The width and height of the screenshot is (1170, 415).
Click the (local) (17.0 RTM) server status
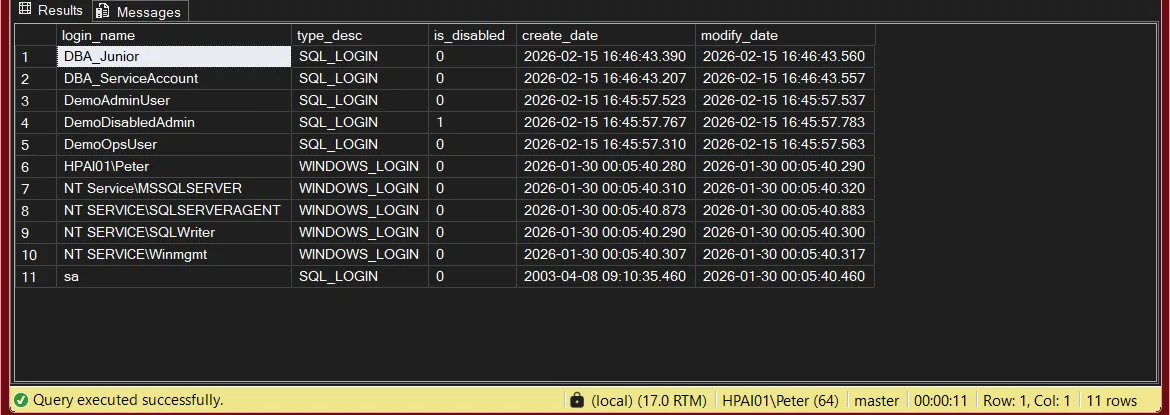tap(648, 401)
